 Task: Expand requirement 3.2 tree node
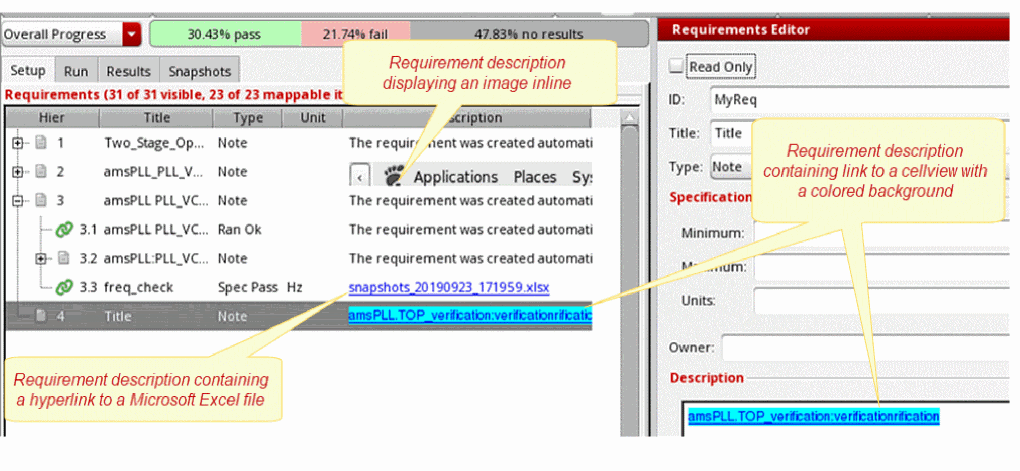click(x=42, y=258)
